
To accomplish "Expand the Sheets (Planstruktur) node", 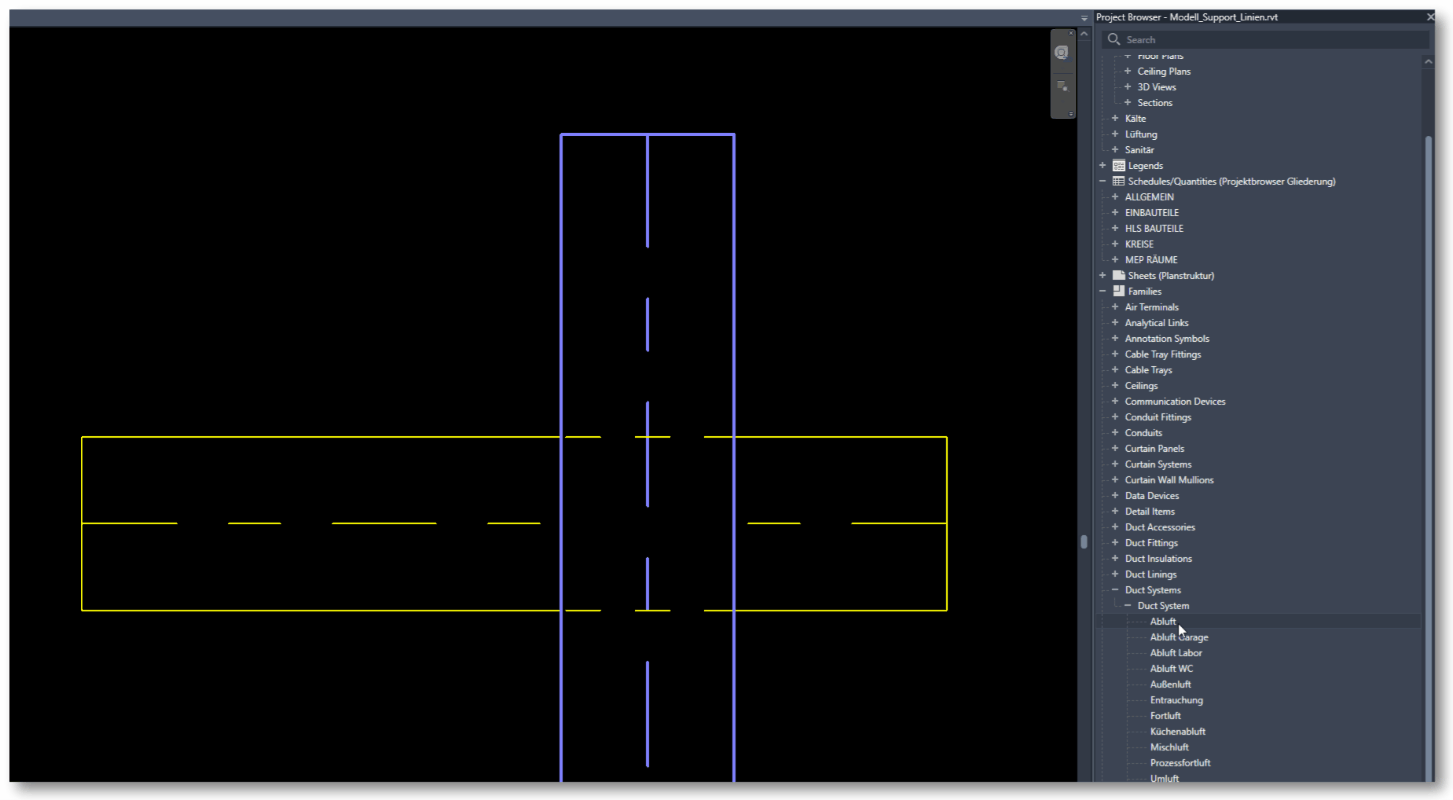I will [x=1103, y=276].
